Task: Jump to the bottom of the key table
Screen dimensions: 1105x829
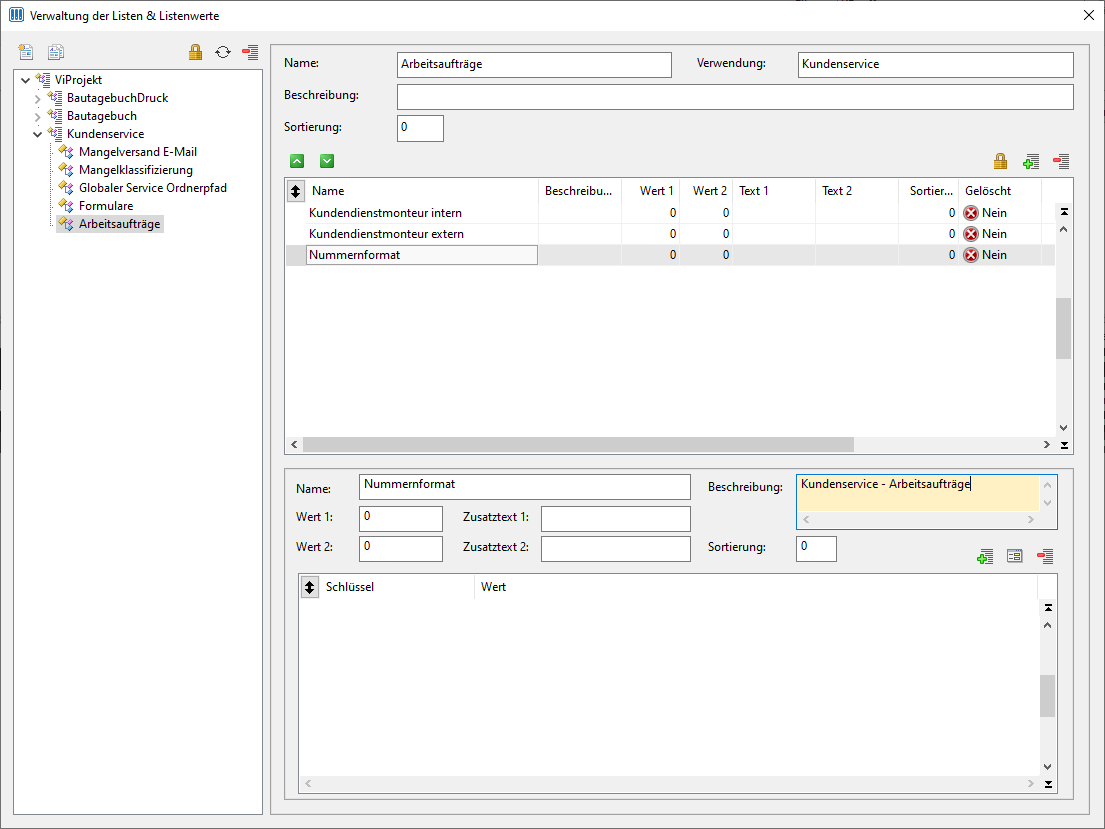Action: click(x=1048, y=784)
